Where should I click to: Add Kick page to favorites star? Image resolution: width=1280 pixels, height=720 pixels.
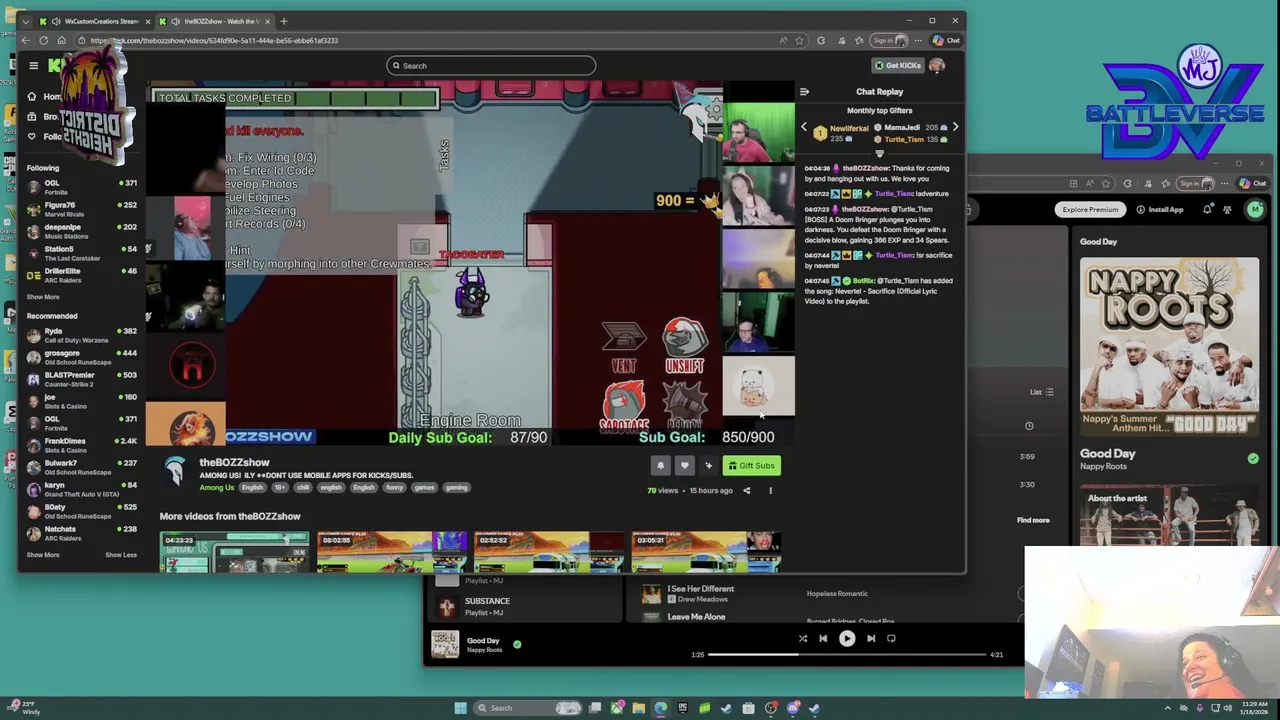click(799, 41)
